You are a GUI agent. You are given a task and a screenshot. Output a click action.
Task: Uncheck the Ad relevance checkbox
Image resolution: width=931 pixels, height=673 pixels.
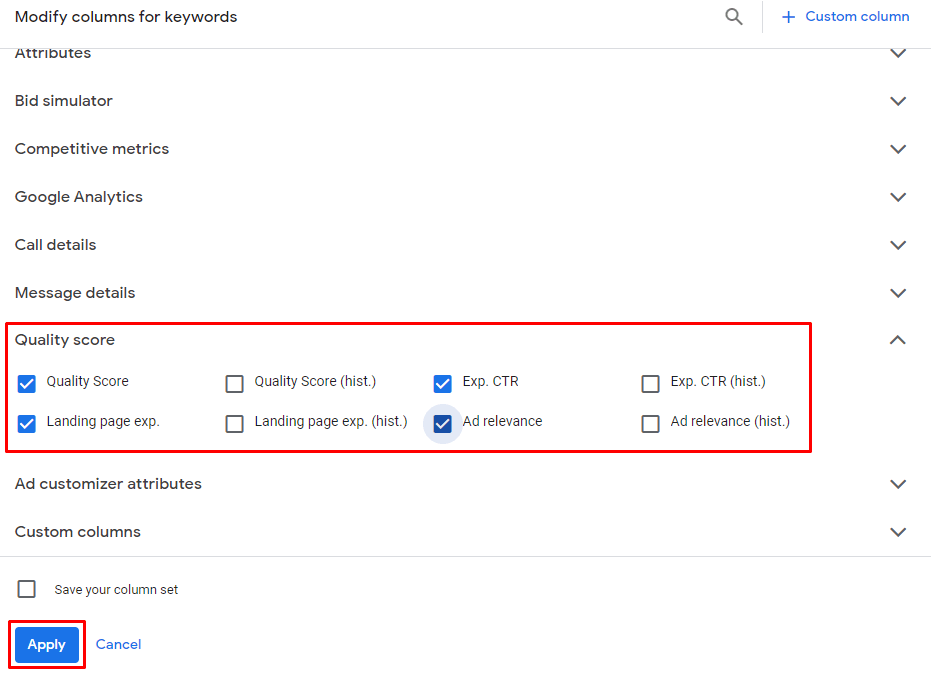[x=442, y=424]
